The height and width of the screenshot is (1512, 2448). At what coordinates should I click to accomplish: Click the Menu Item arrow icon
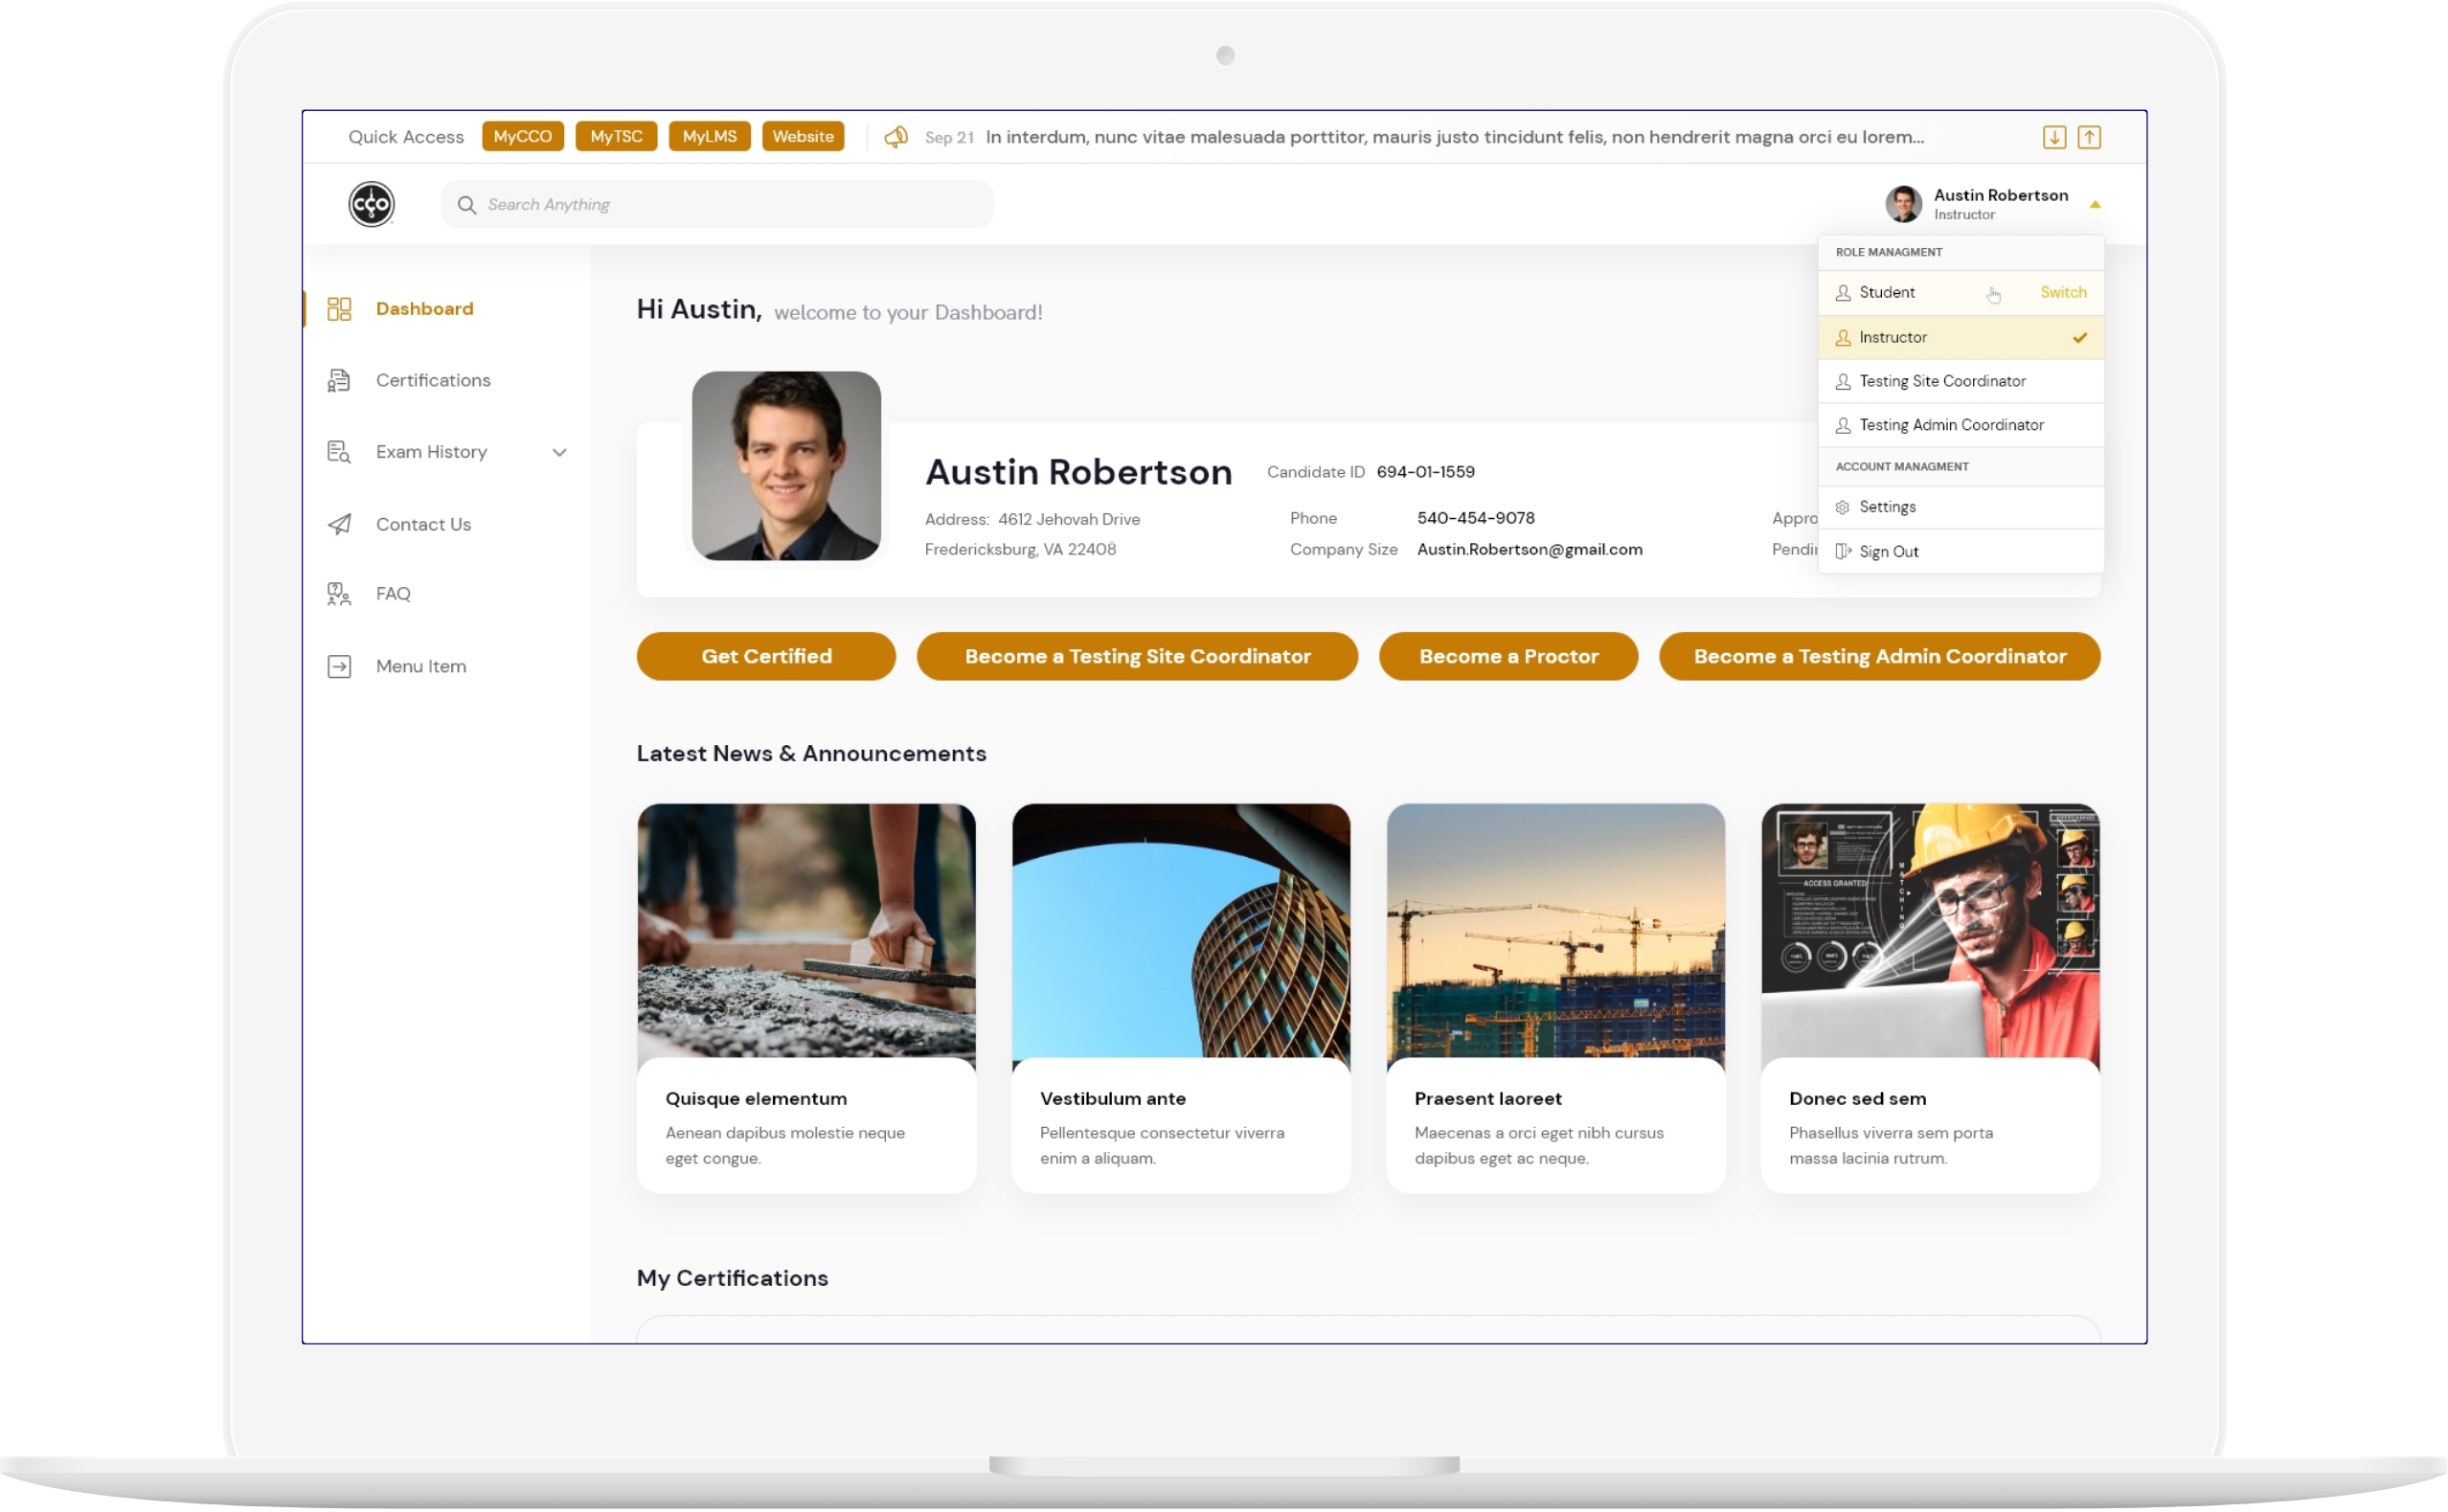[339, 666]
